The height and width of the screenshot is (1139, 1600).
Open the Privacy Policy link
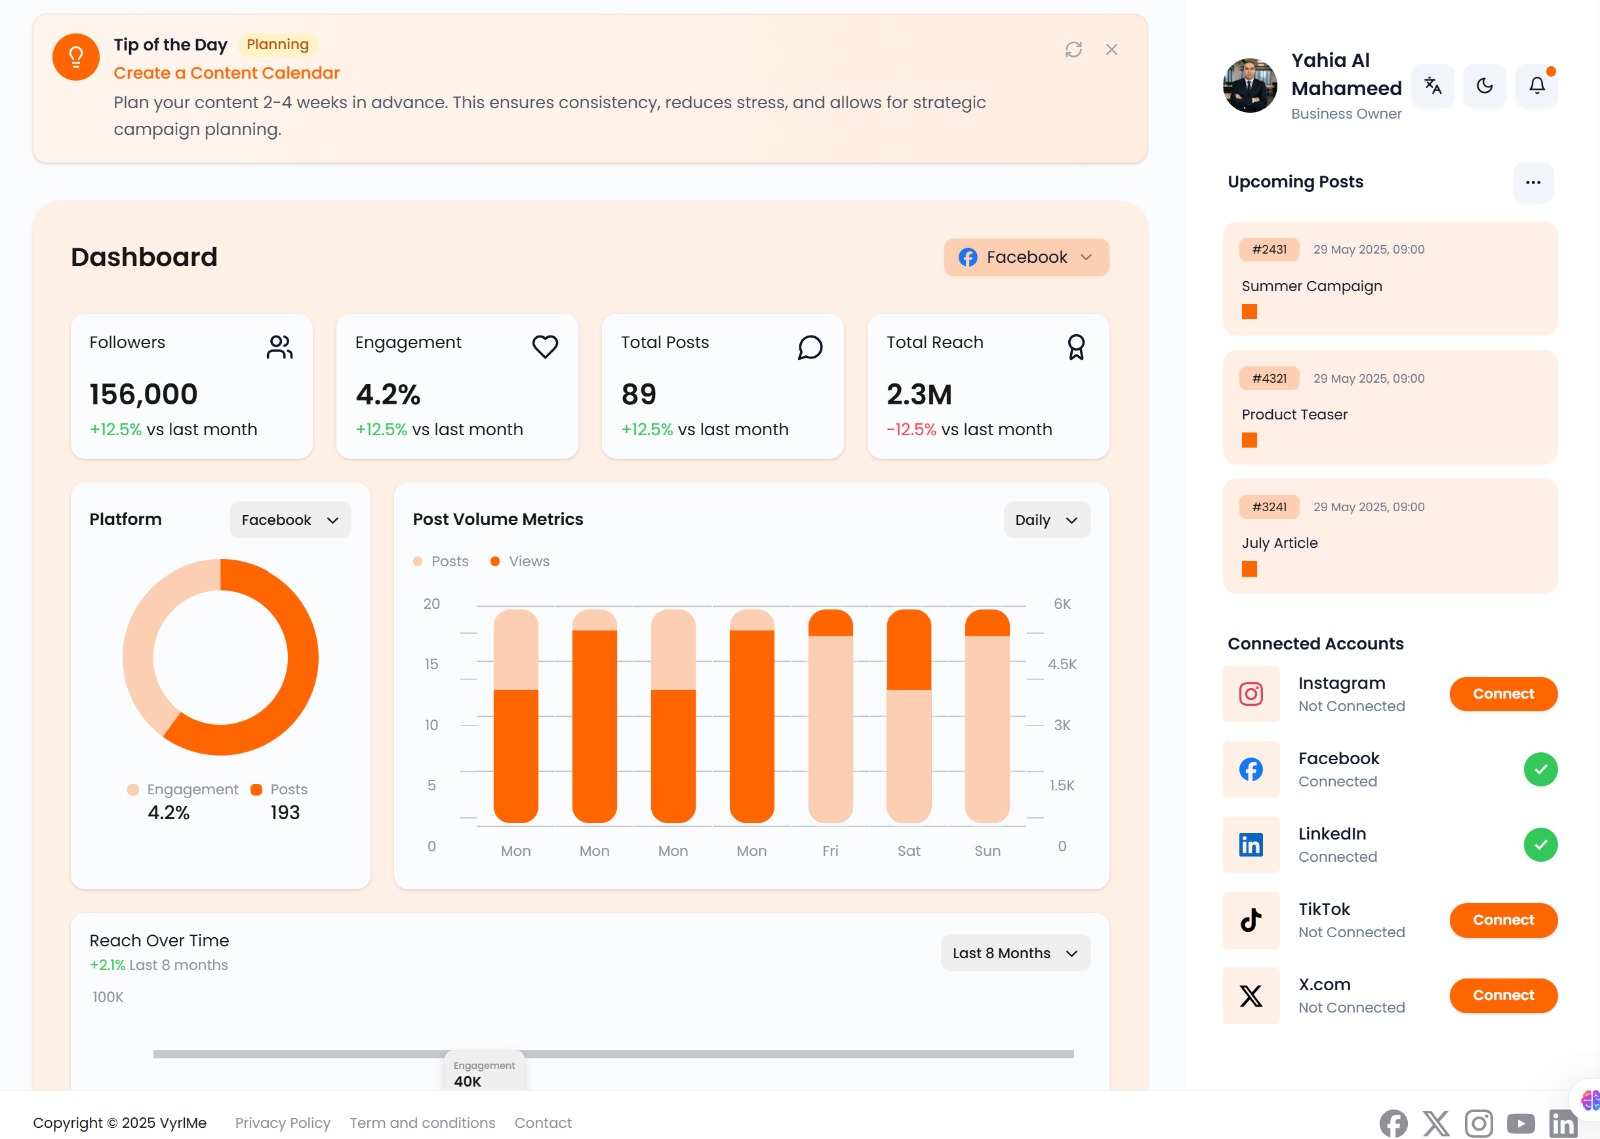(x=283, y=1123)
